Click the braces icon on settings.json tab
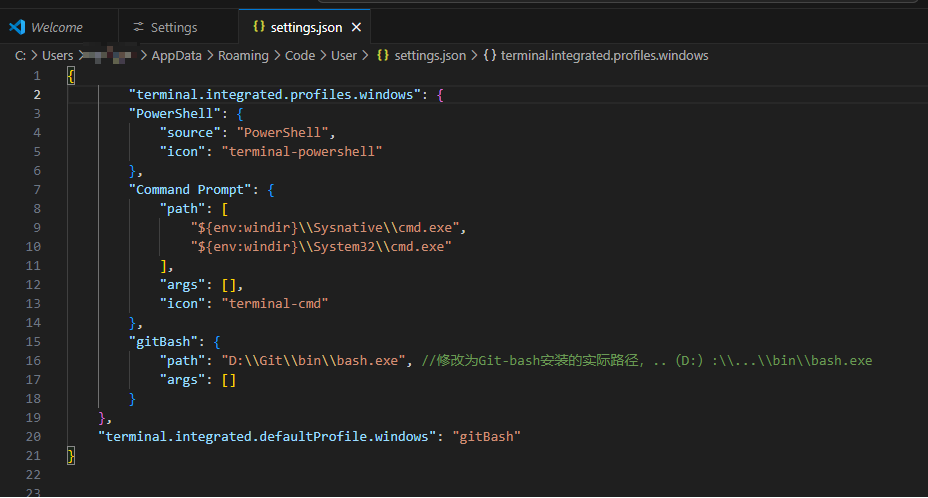 (x=259, y=26)
